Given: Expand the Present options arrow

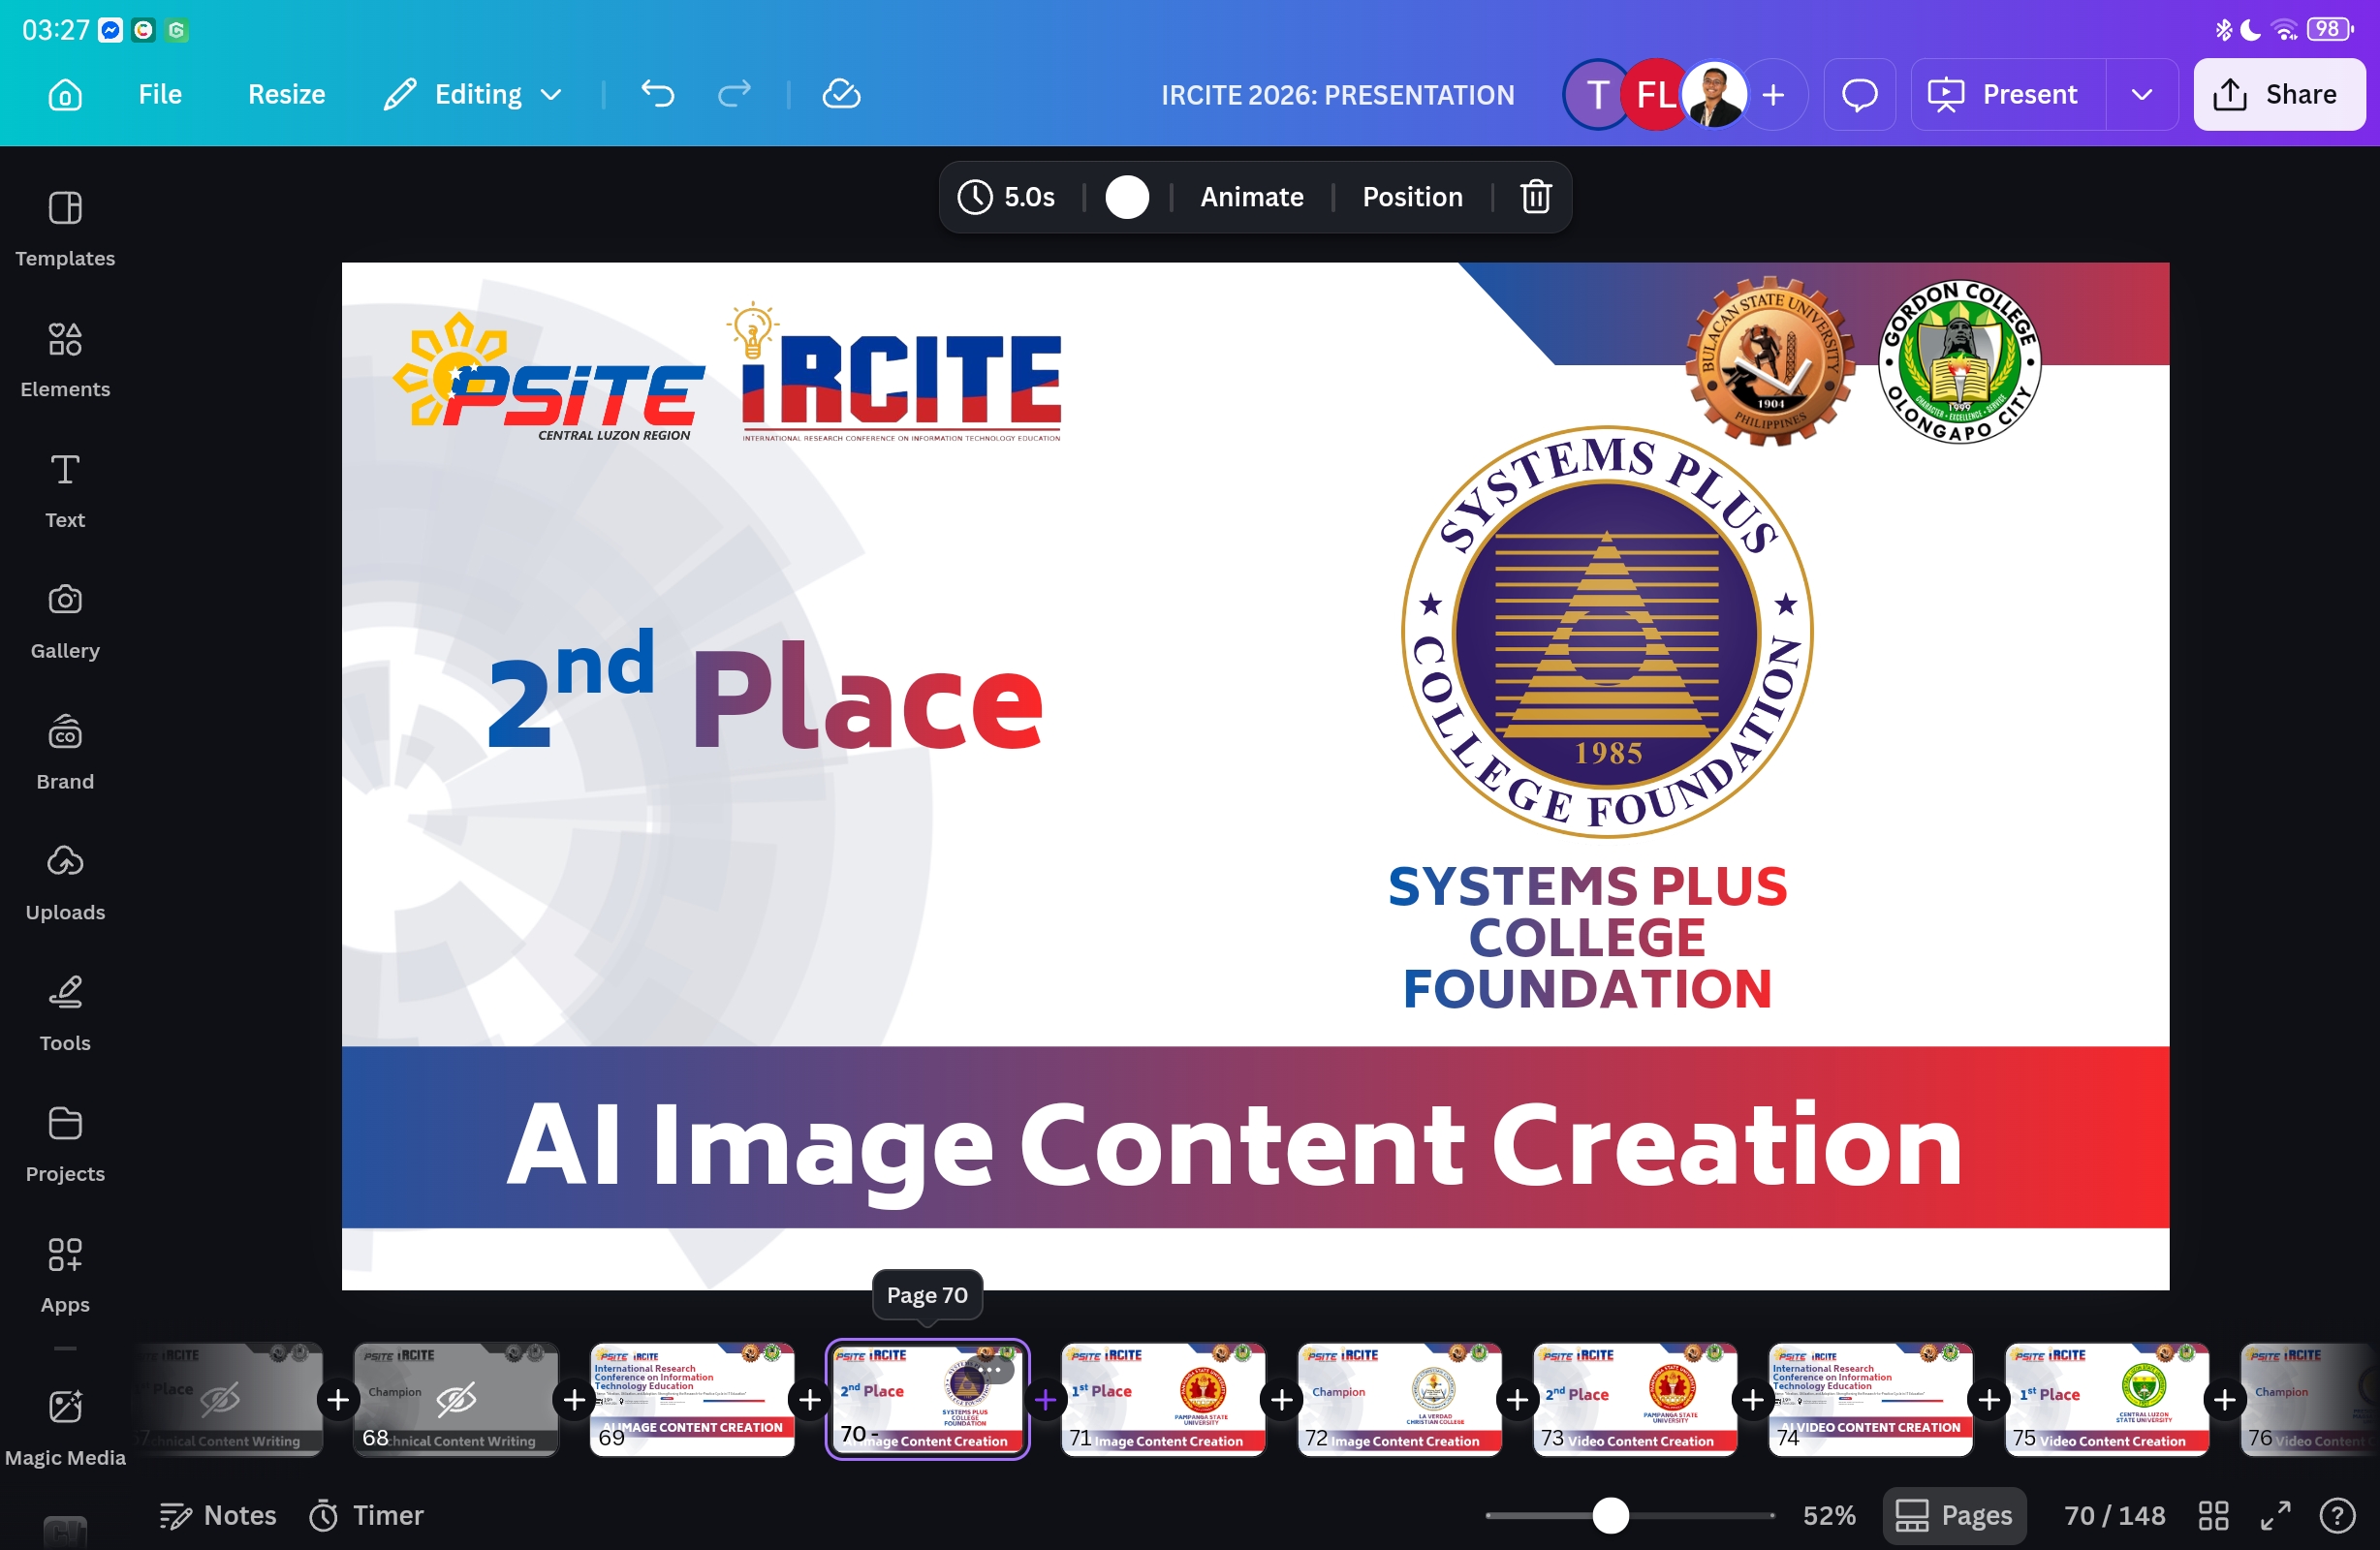Looking at the screenshot, I should point(2141,94).
